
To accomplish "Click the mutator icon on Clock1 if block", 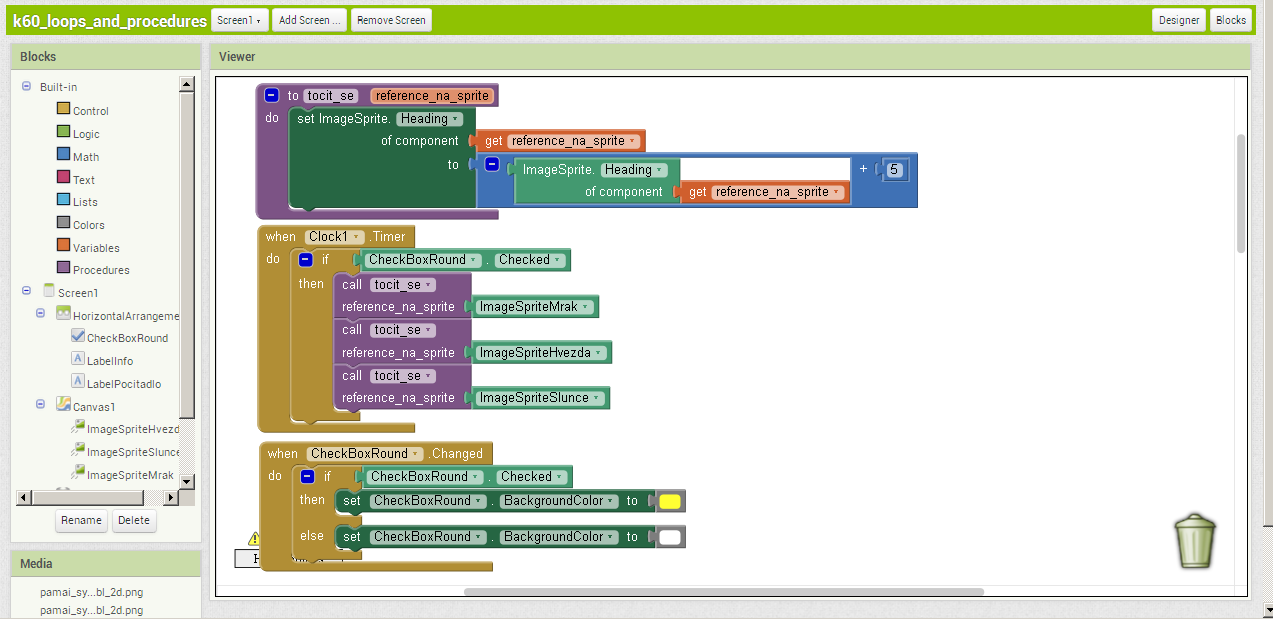I will point(306,260).
